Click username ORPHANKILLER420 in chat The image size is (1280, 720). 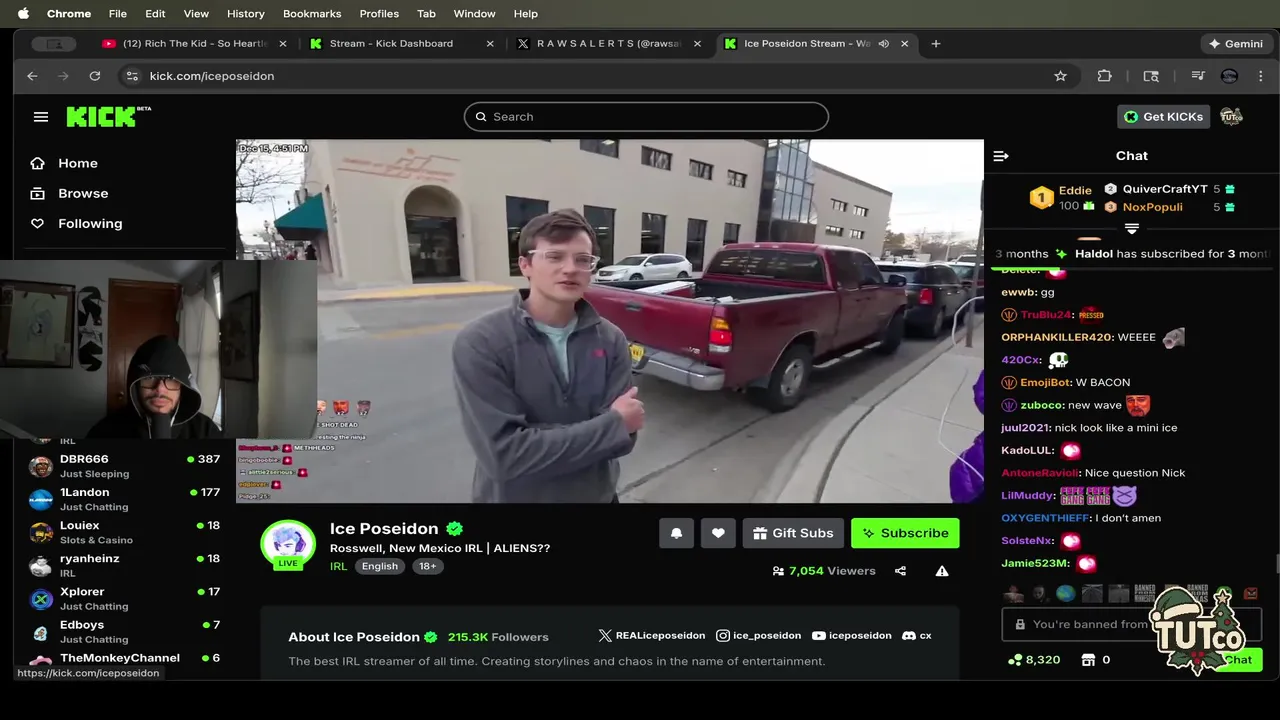[x=1055, y=338]
